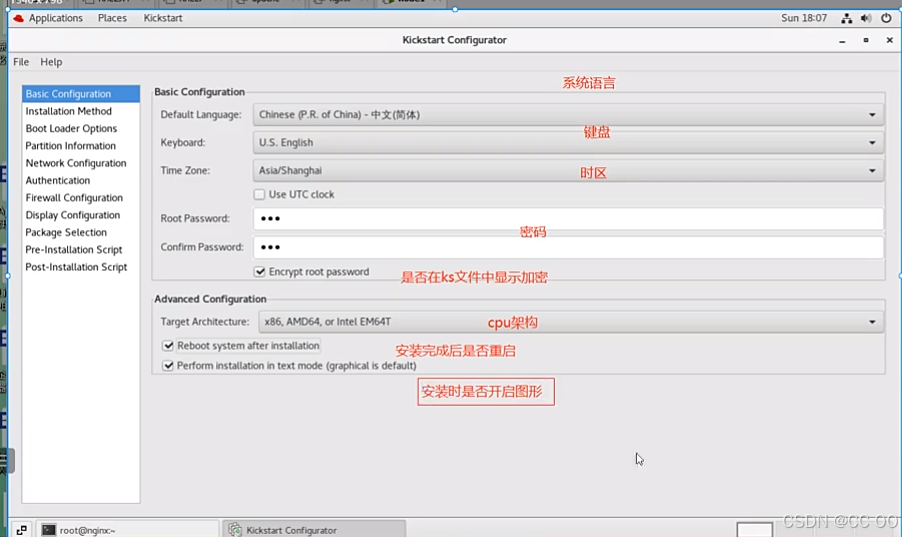The width and height of the screenshot is (902, 537).
Task: Select Basic Configuration in sidebar
Action: (x=81, y=94)
